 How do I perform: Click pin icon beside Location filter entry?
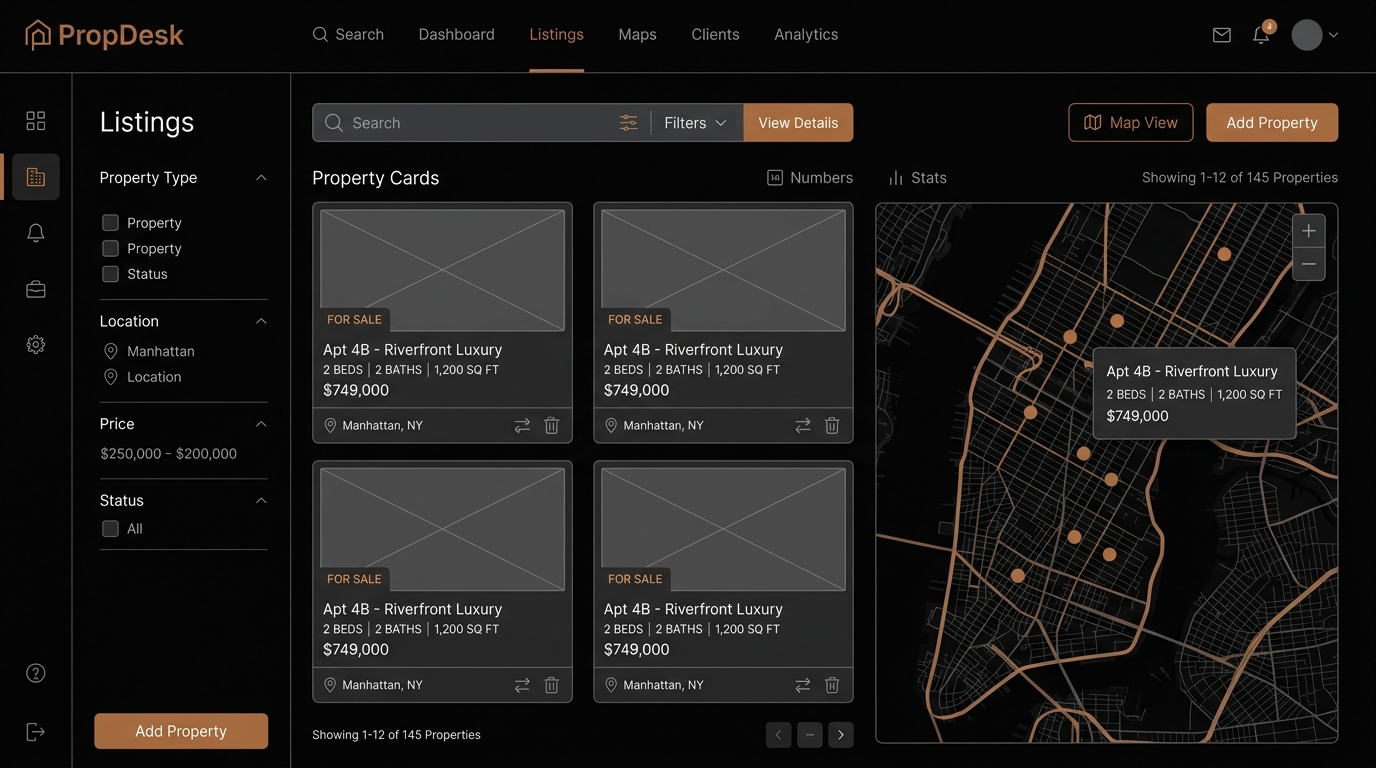tap(111, 377)
